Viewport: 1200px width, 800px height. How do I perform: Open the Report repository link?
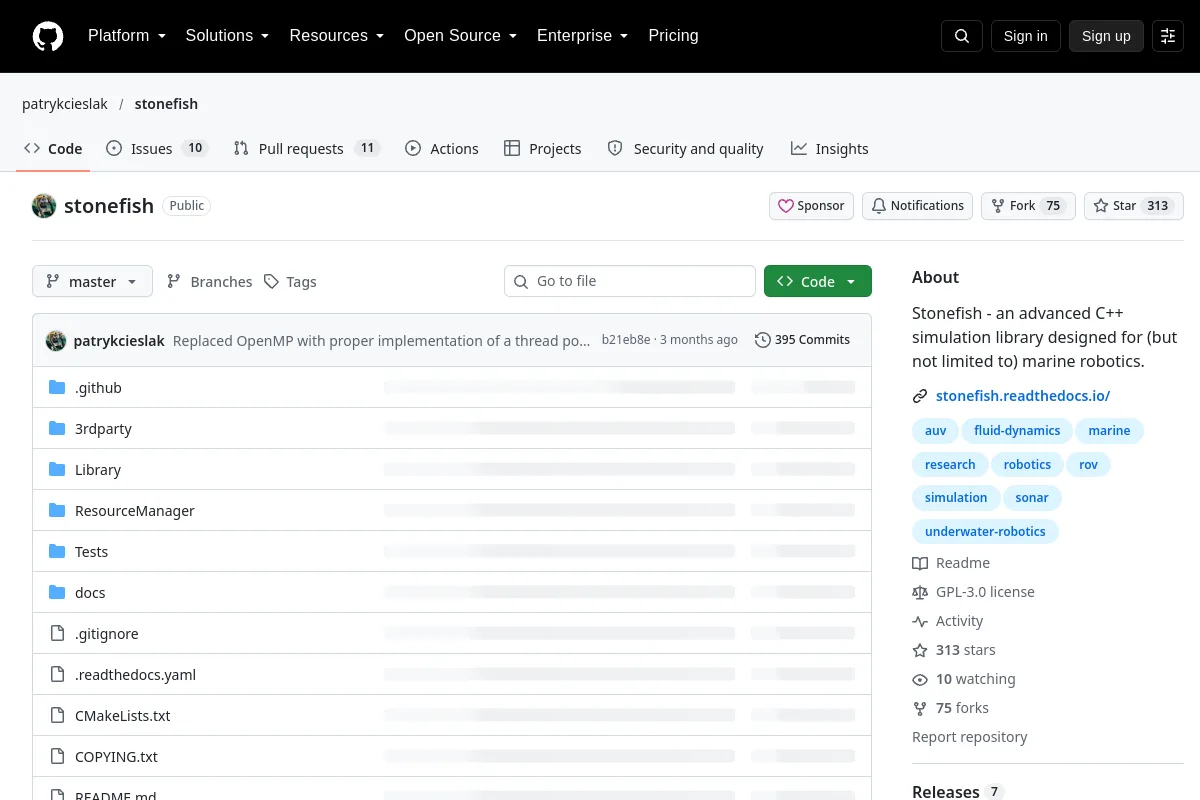coord(970,737)
